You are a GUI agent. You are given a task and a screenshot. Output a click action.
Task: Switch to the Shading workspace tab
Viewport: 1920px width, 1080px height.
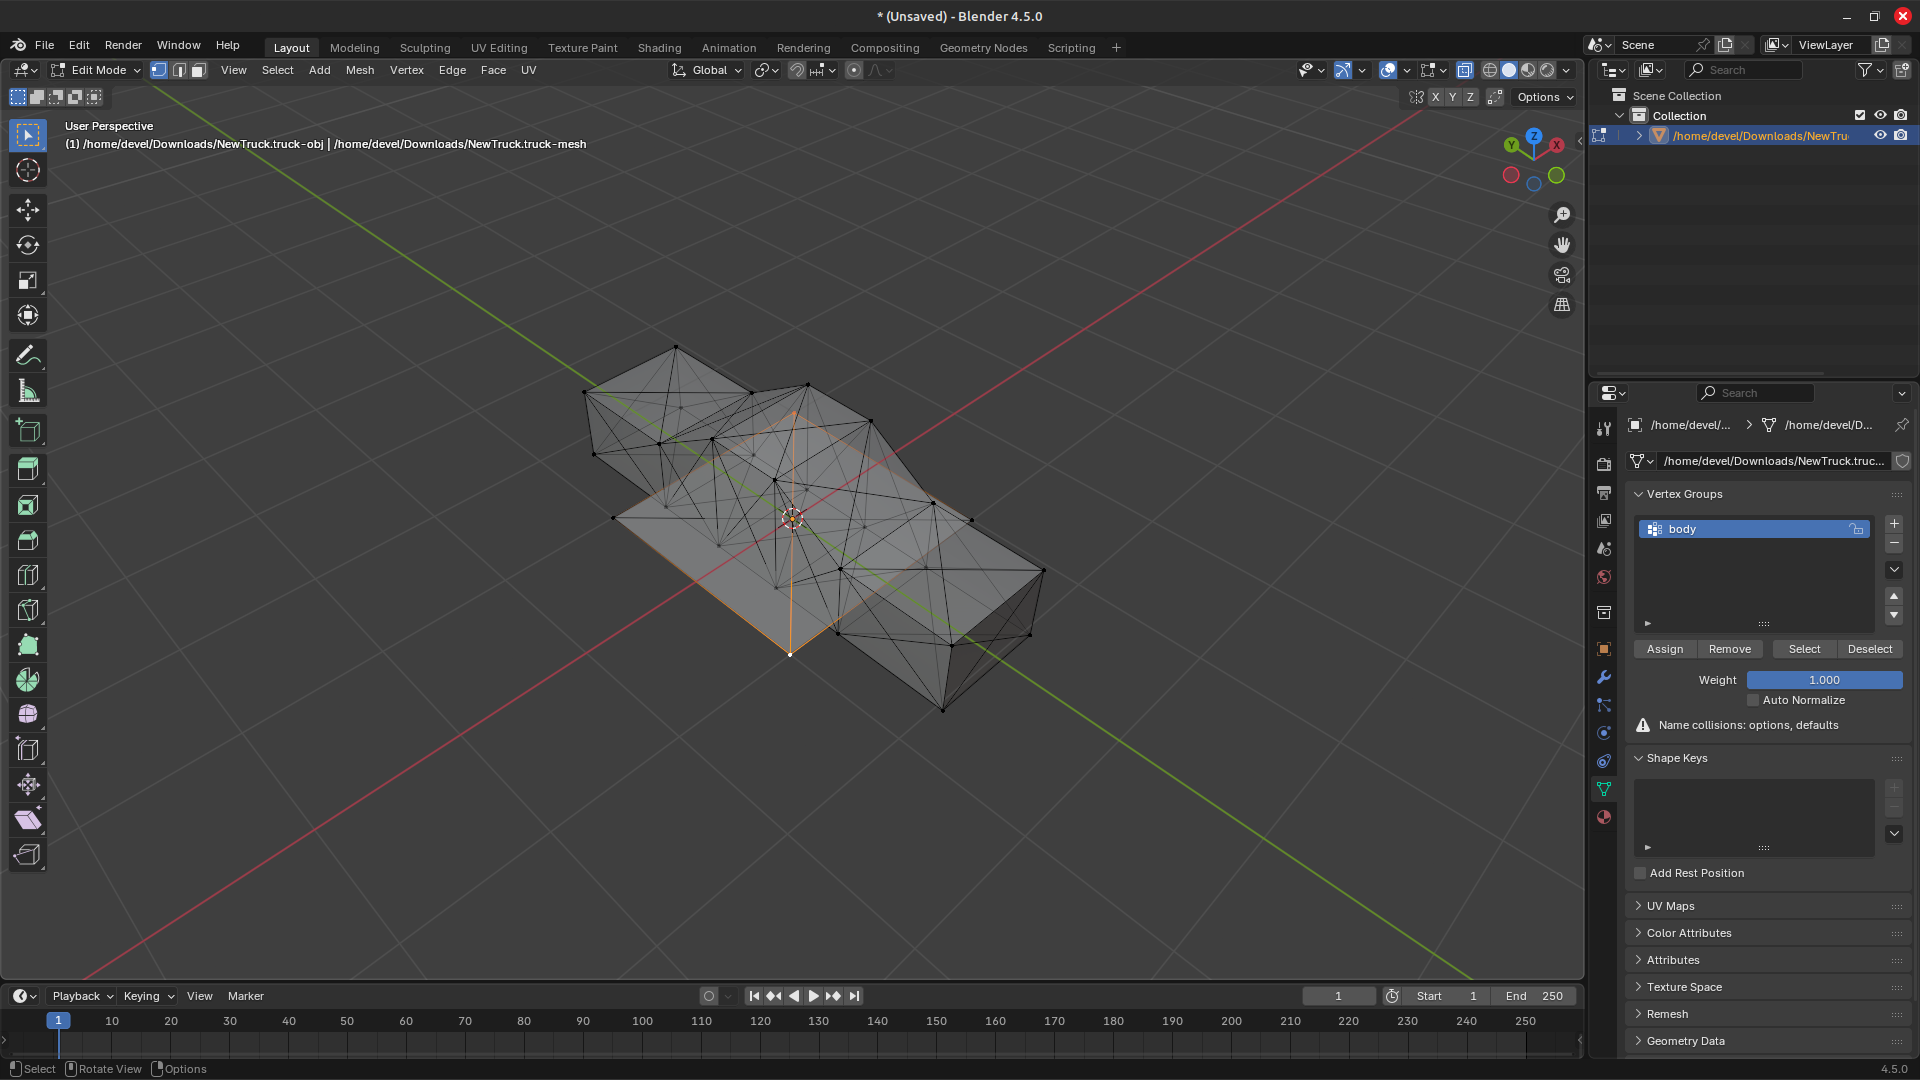(x=659, y=47)
